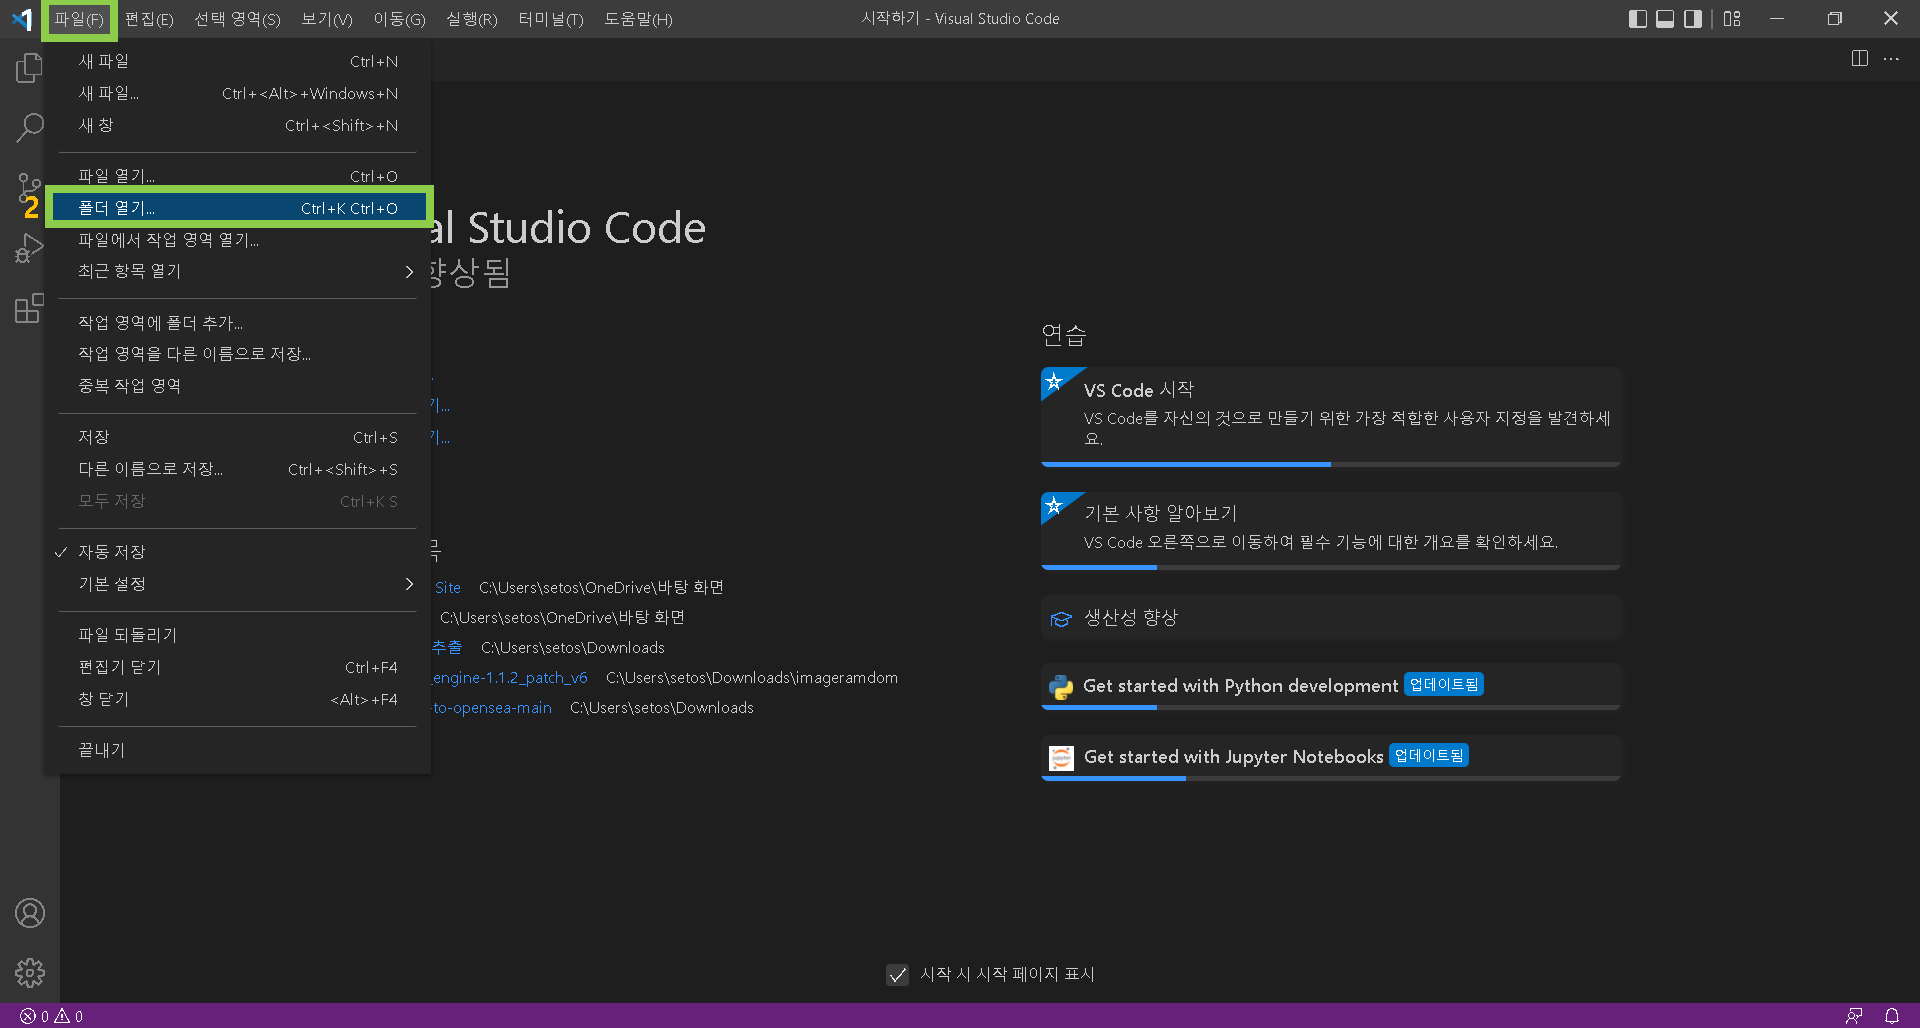Select 끝내기 menu entry

(x=237, y=750)
